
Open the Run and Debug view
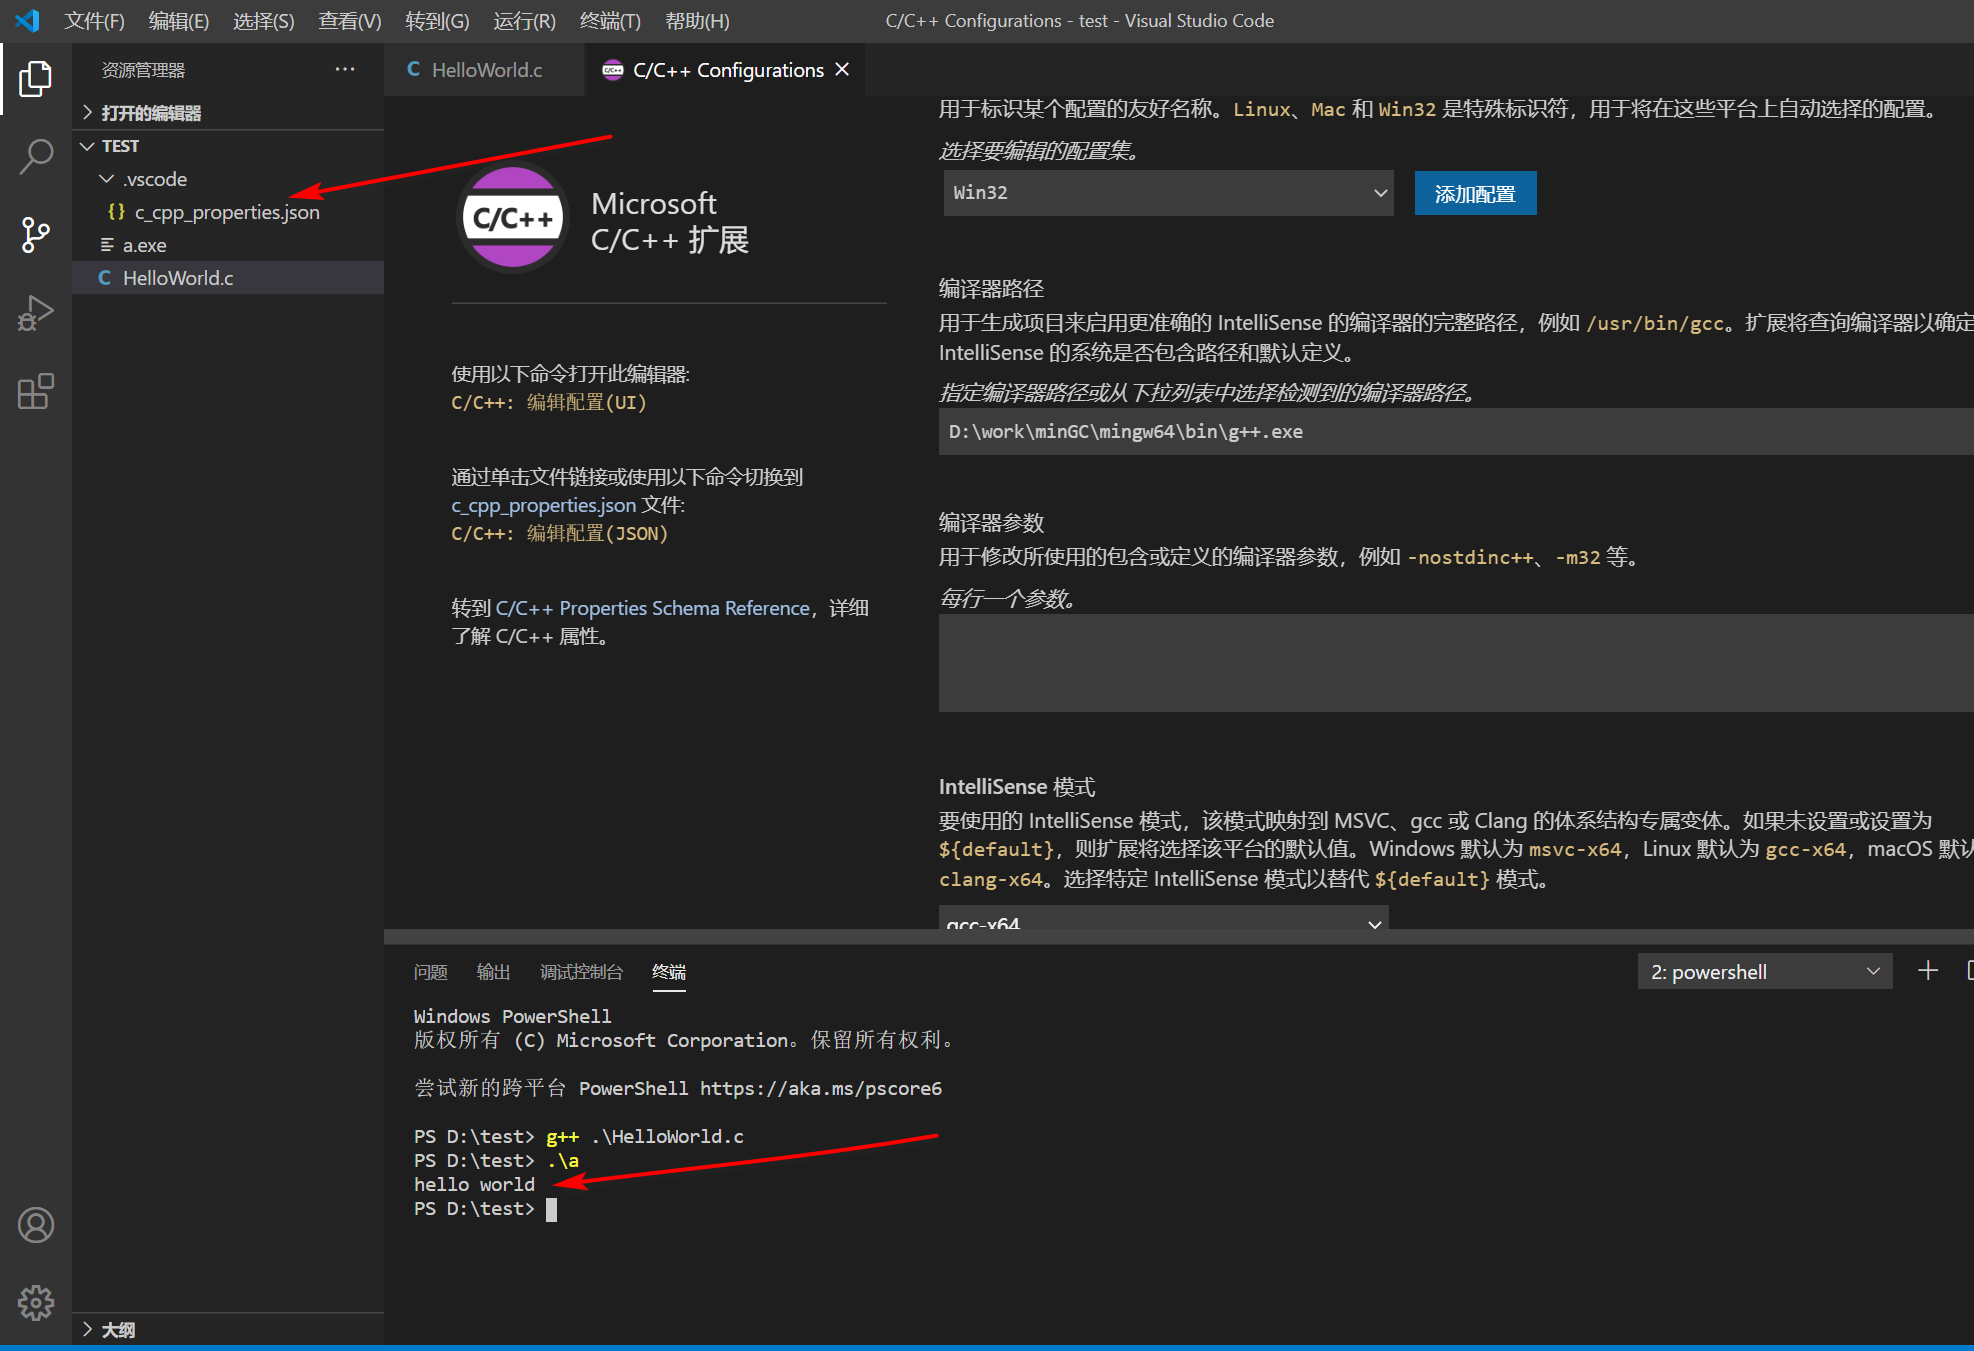(x=35, y=313)
